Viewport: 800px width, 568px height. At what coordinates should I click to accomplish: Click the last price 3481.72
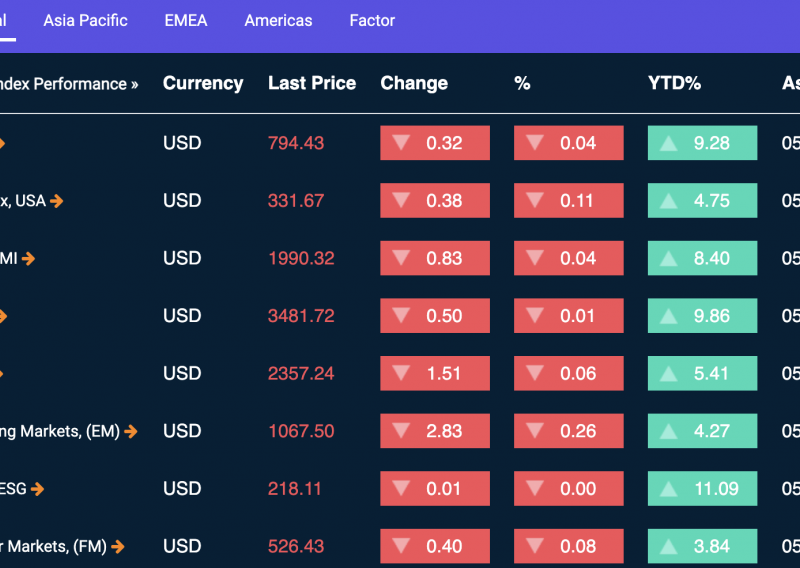[301, 316]
